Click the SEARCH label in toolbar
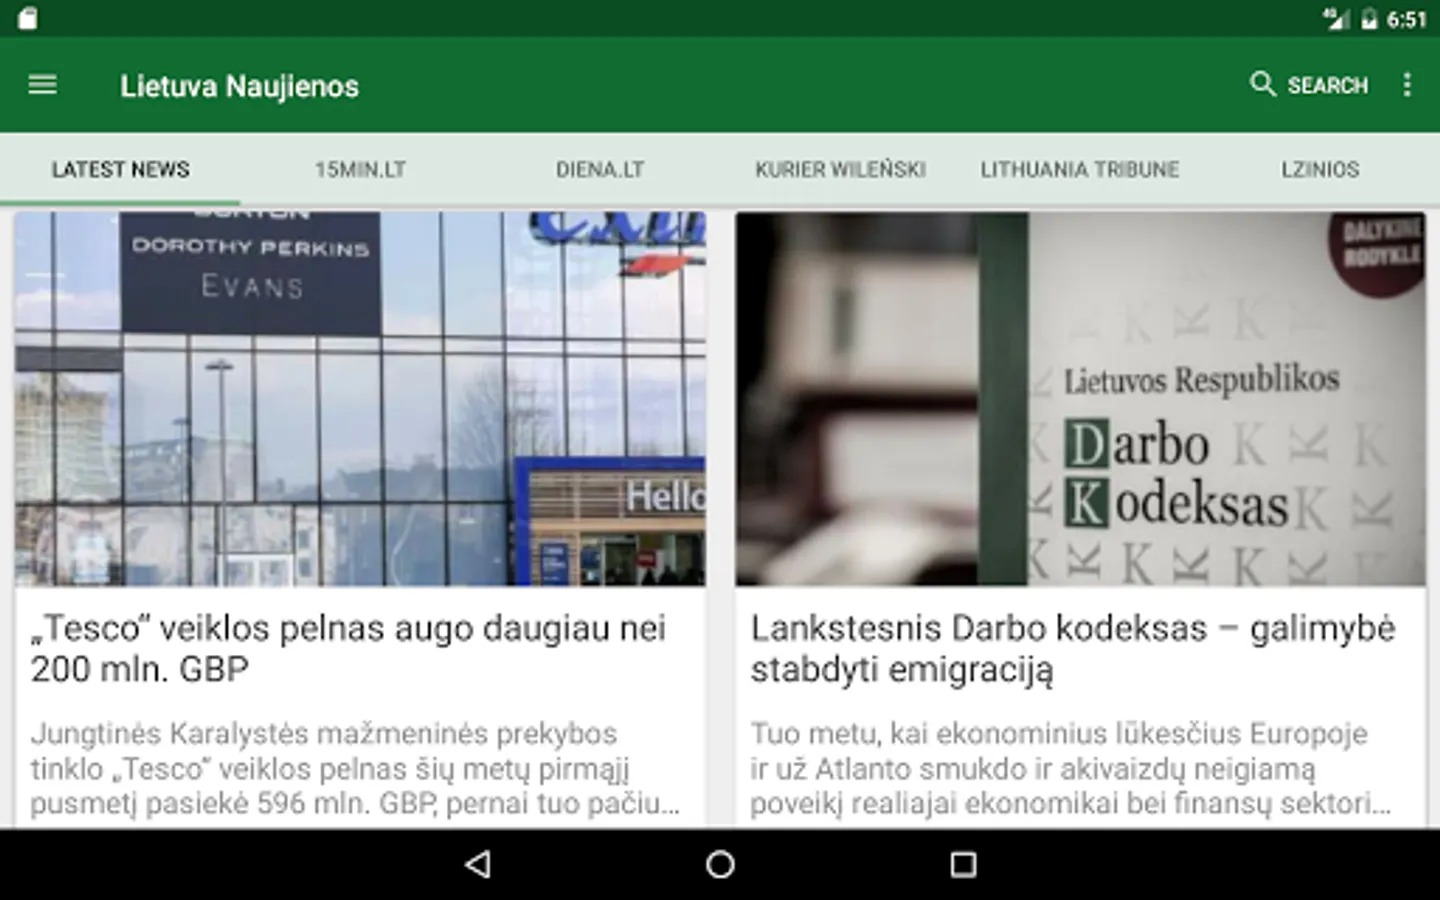Screen dimensions: 1440x900 (1327, 85)
